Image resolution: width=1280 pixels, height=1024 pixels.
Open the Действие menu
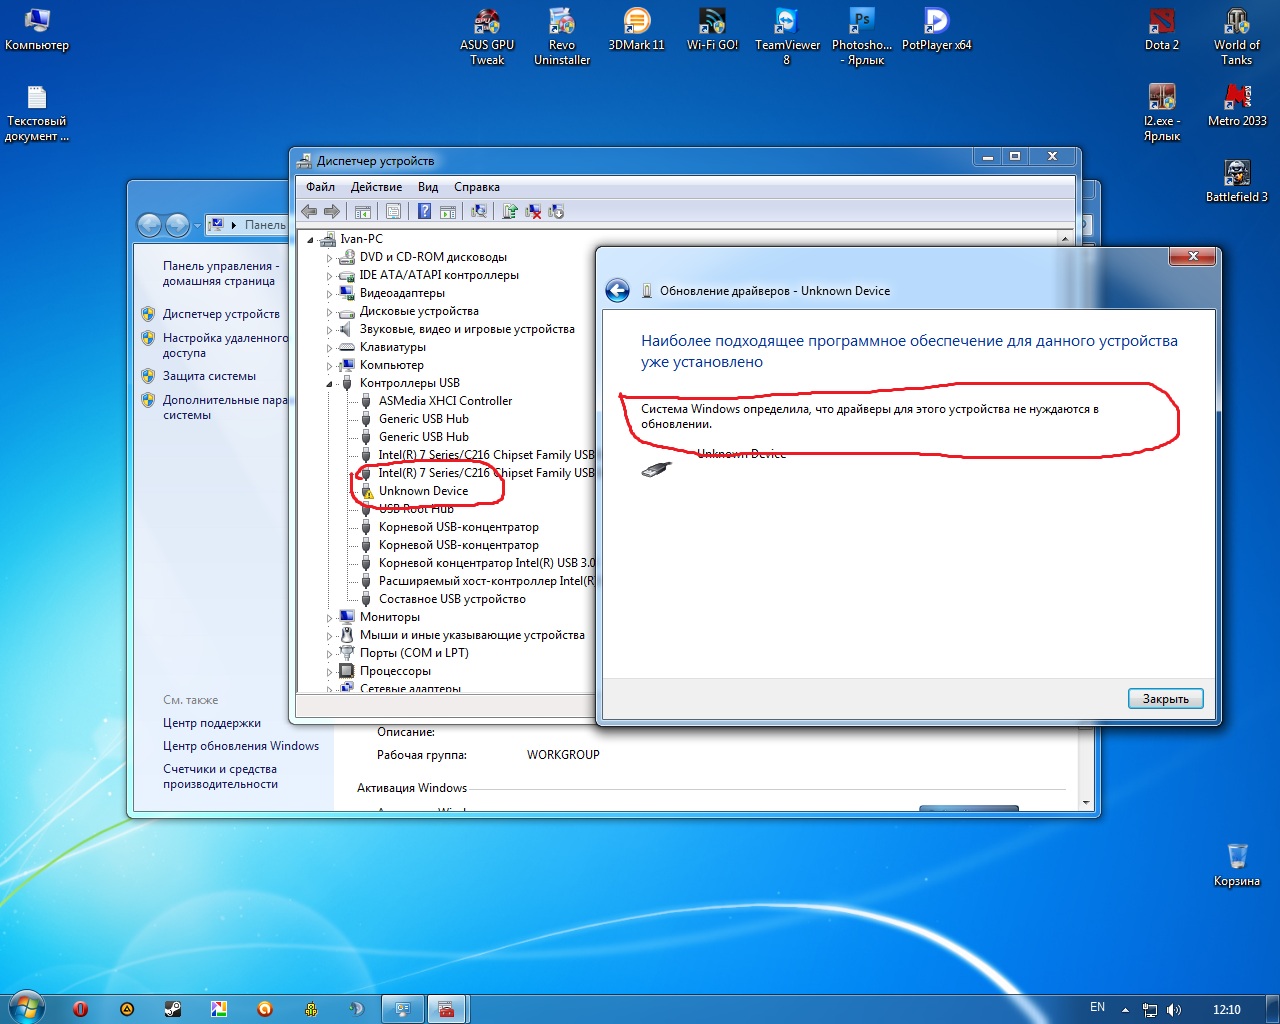[376, 187]
